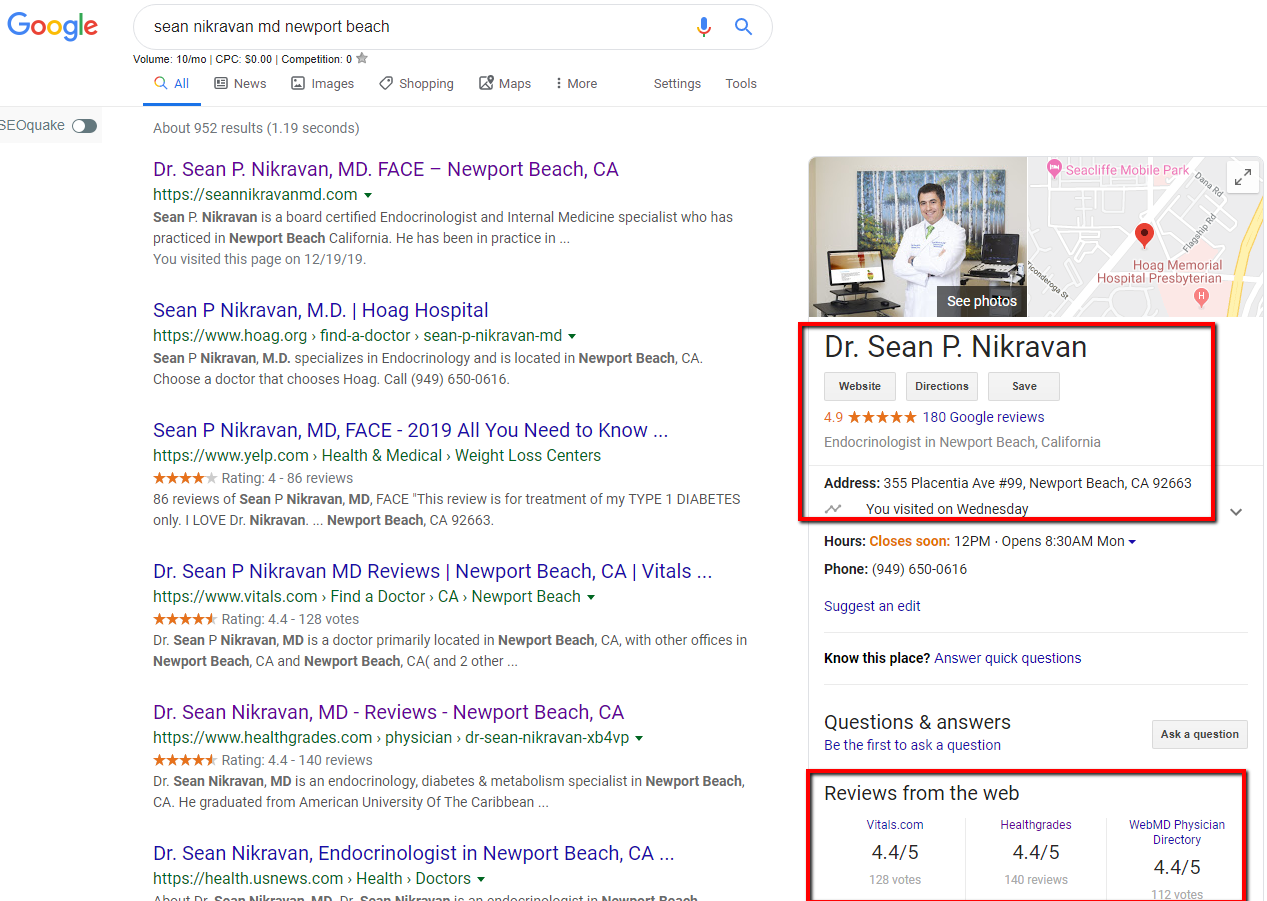Expand the map with the fullscreen icon
The height and width of the screenshot is (901, 1267).
point(1243,177)
